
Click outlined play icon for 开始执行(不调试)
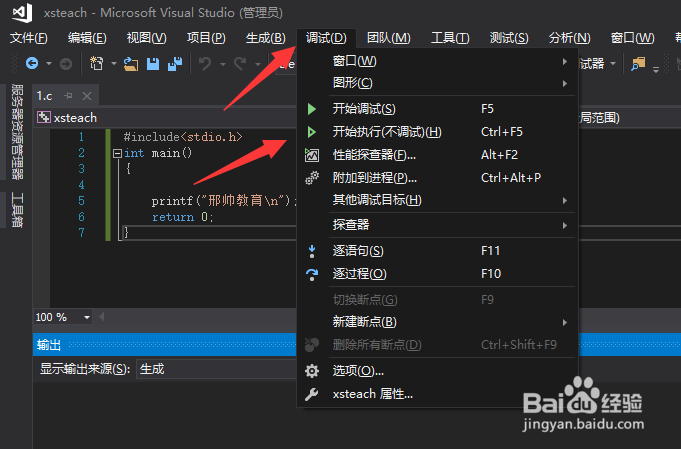click(311, 132)
